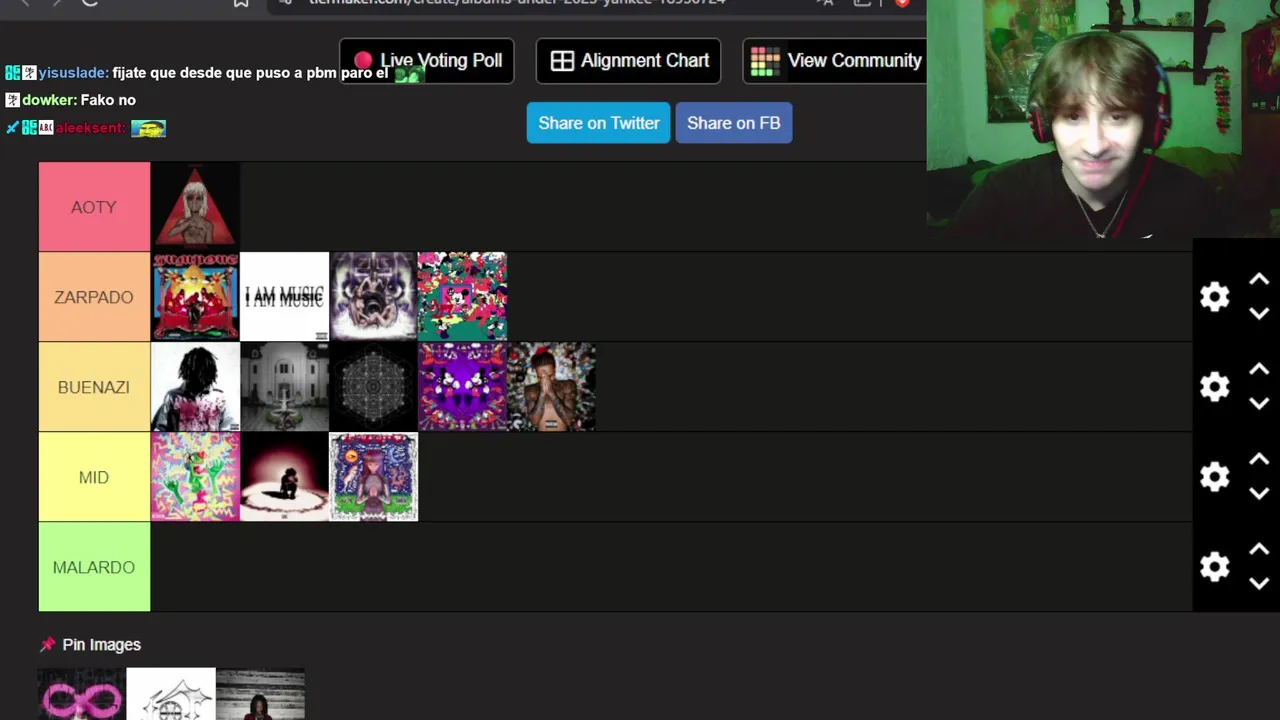1280x720 pixels.
Task: Click the BUENAZI tier label
Action: 94,387
